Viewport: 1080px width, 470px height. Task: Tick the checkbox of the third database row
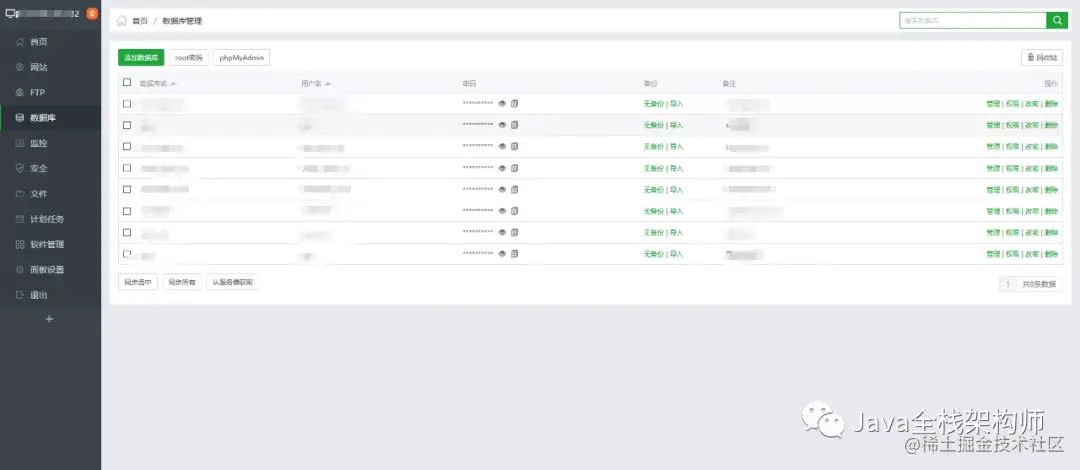(127, 146)
